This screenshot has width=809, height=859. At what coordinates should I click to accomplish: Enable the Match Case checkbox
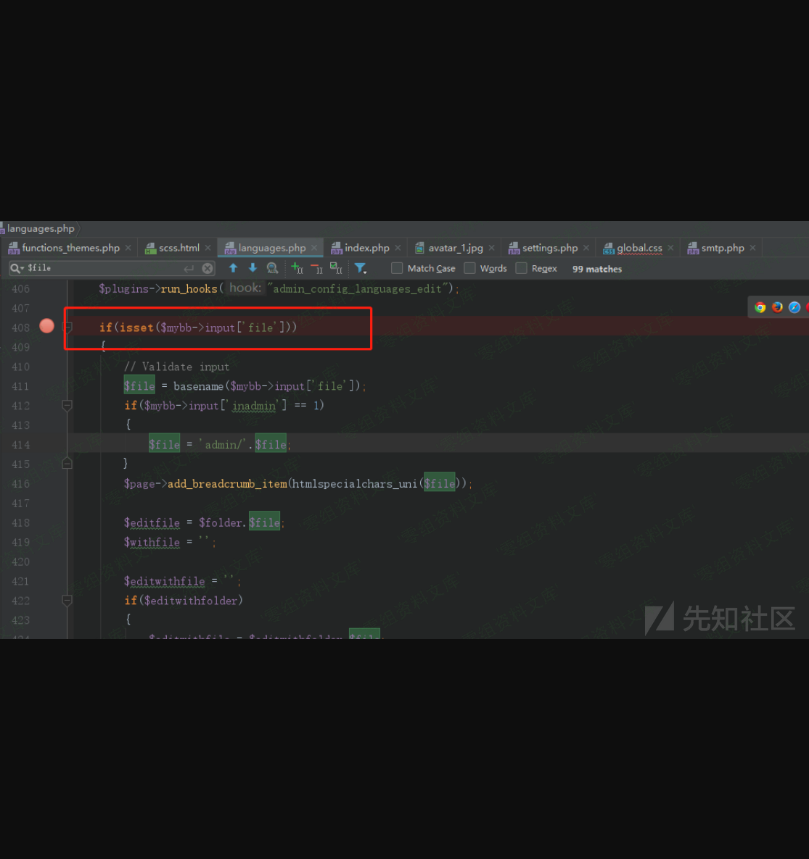(x=397, y=268)
